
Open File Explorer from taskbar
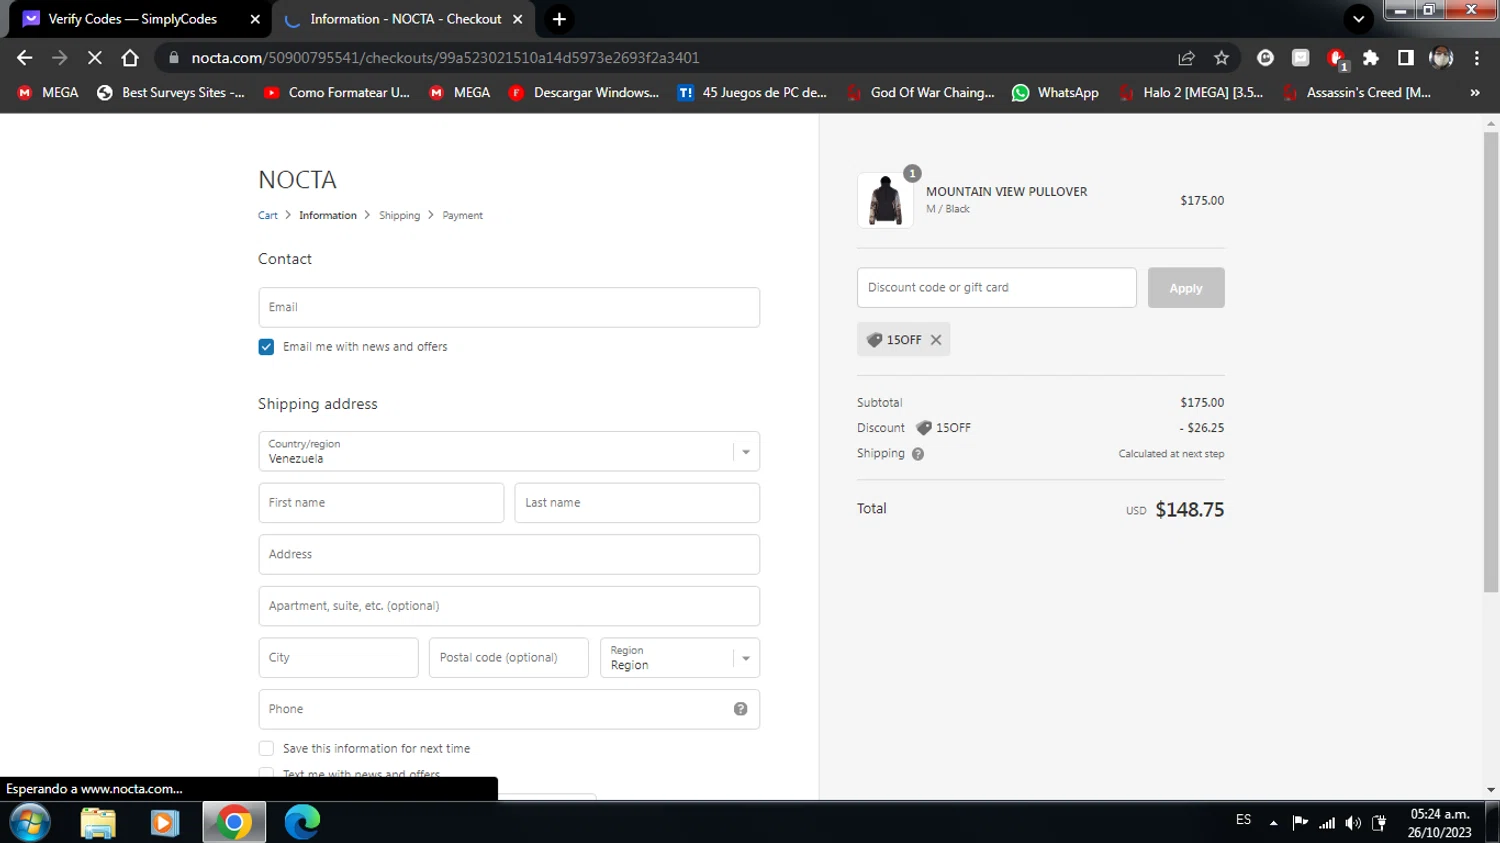point(98,822)
